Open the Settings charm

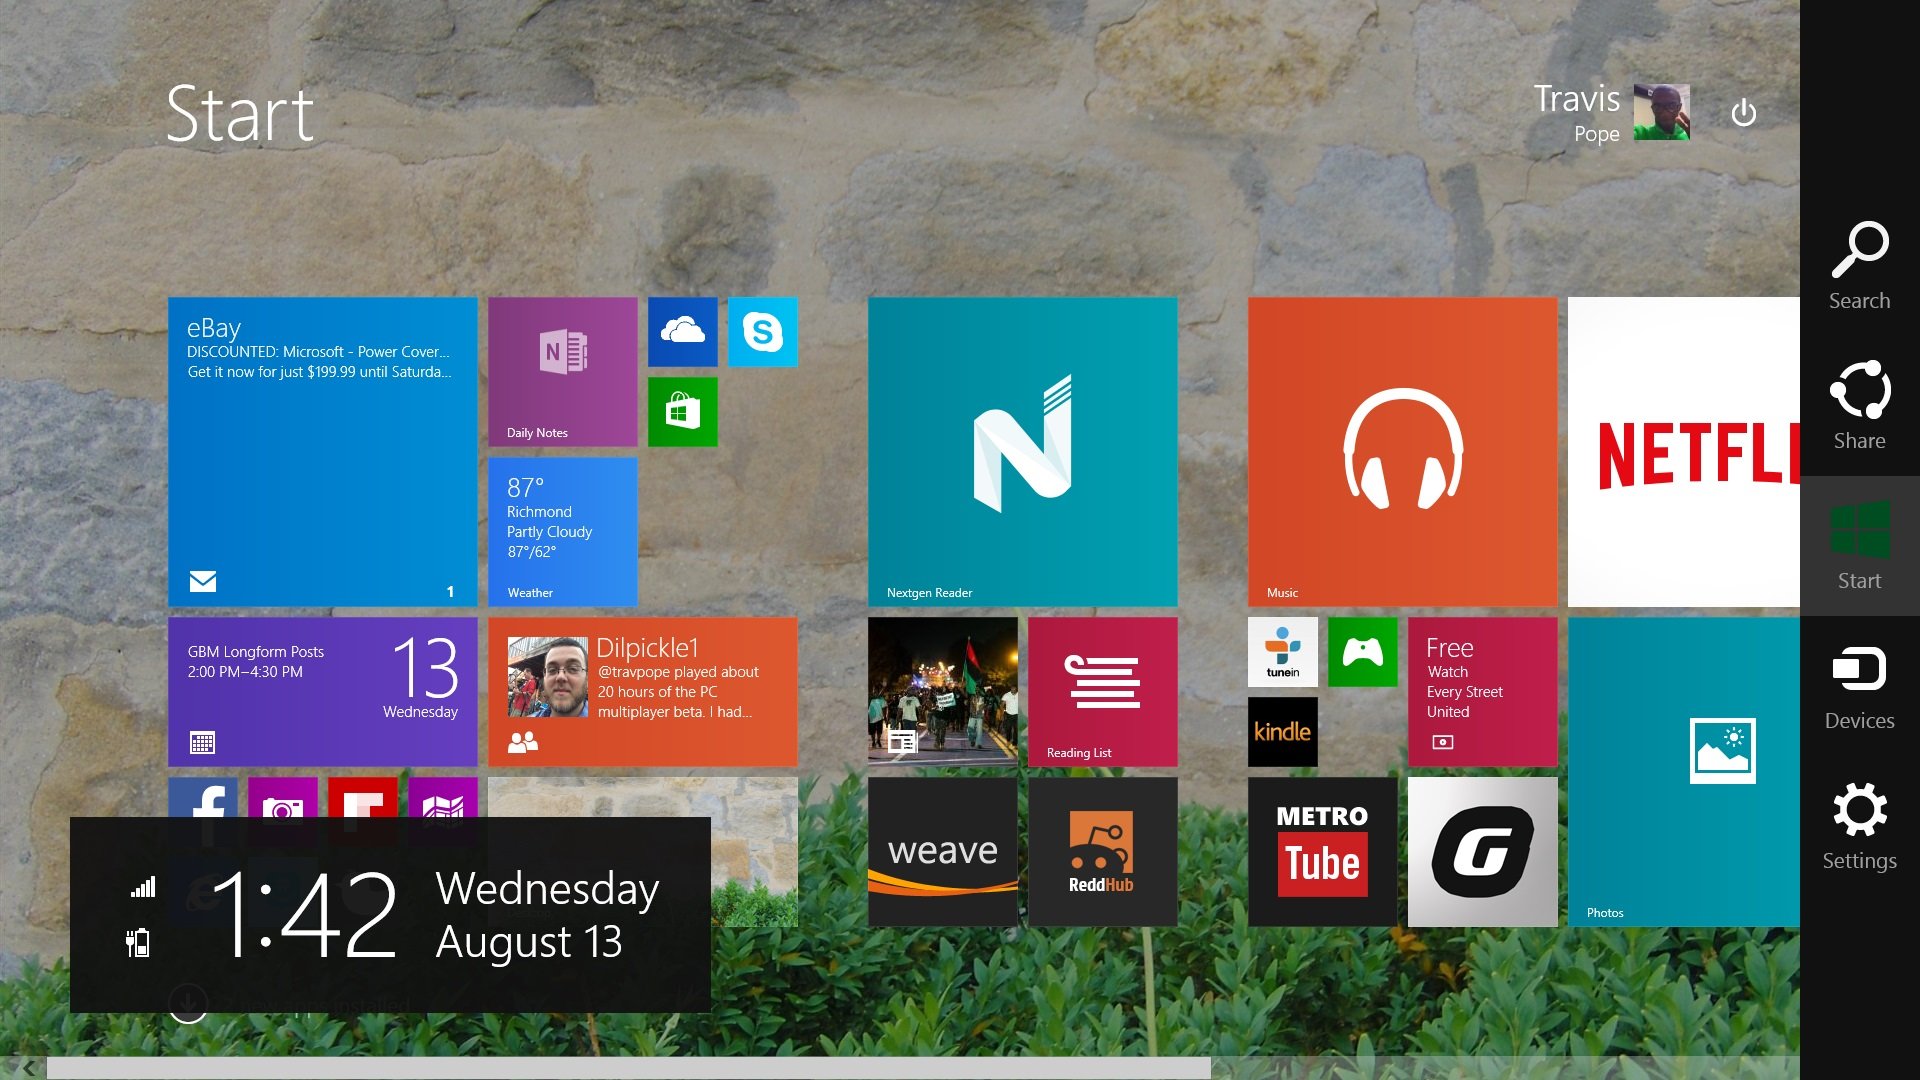click(1859, 826)
